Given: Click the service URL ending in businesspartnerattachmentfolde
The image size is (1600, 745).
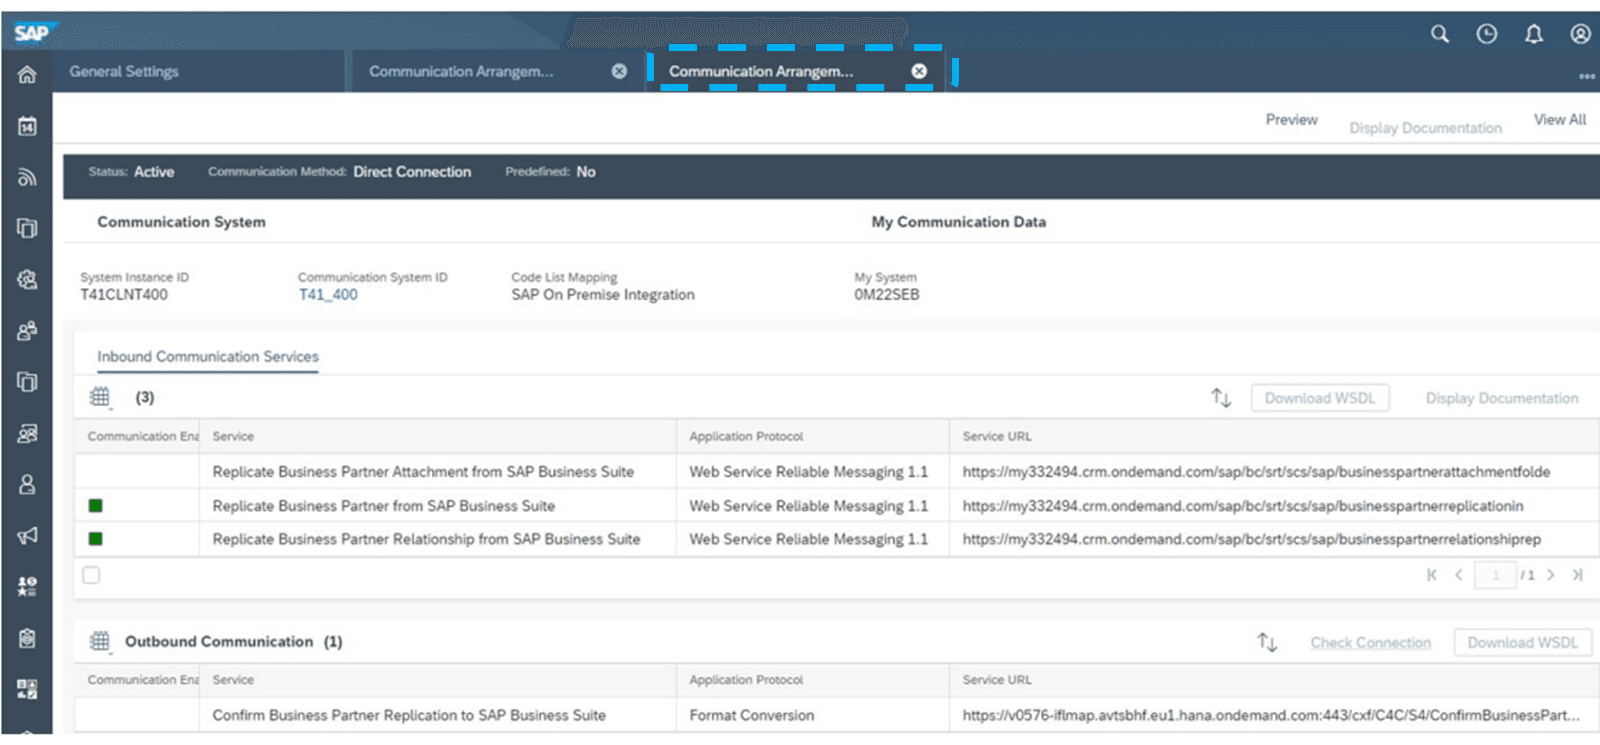Looking at the screenshot, I should (x=1256, y=472).
